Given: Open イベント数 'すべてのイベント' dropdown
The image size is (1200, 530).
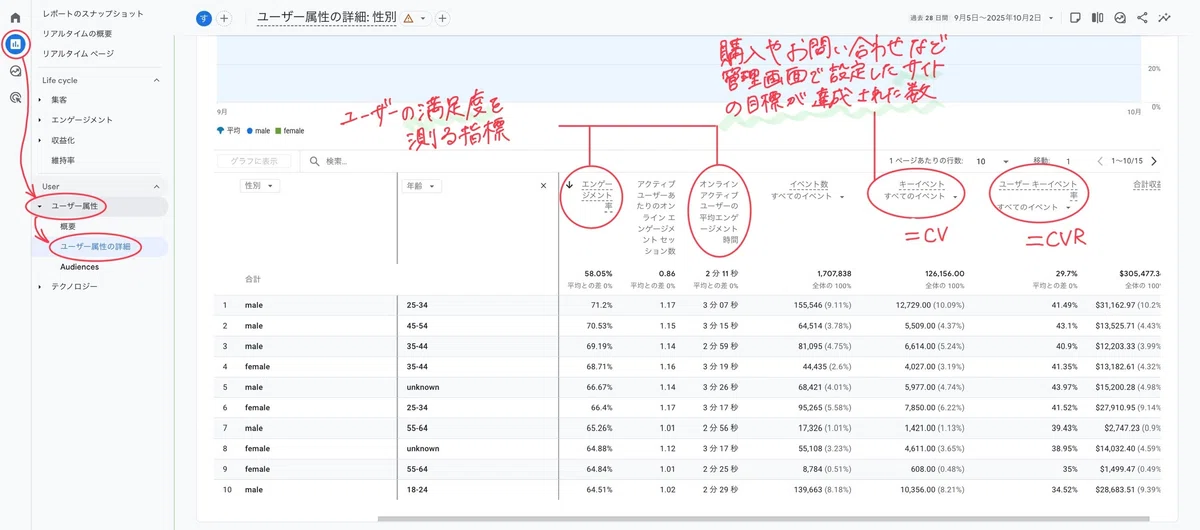Looking at the screenshot, I should coord(808,196).
